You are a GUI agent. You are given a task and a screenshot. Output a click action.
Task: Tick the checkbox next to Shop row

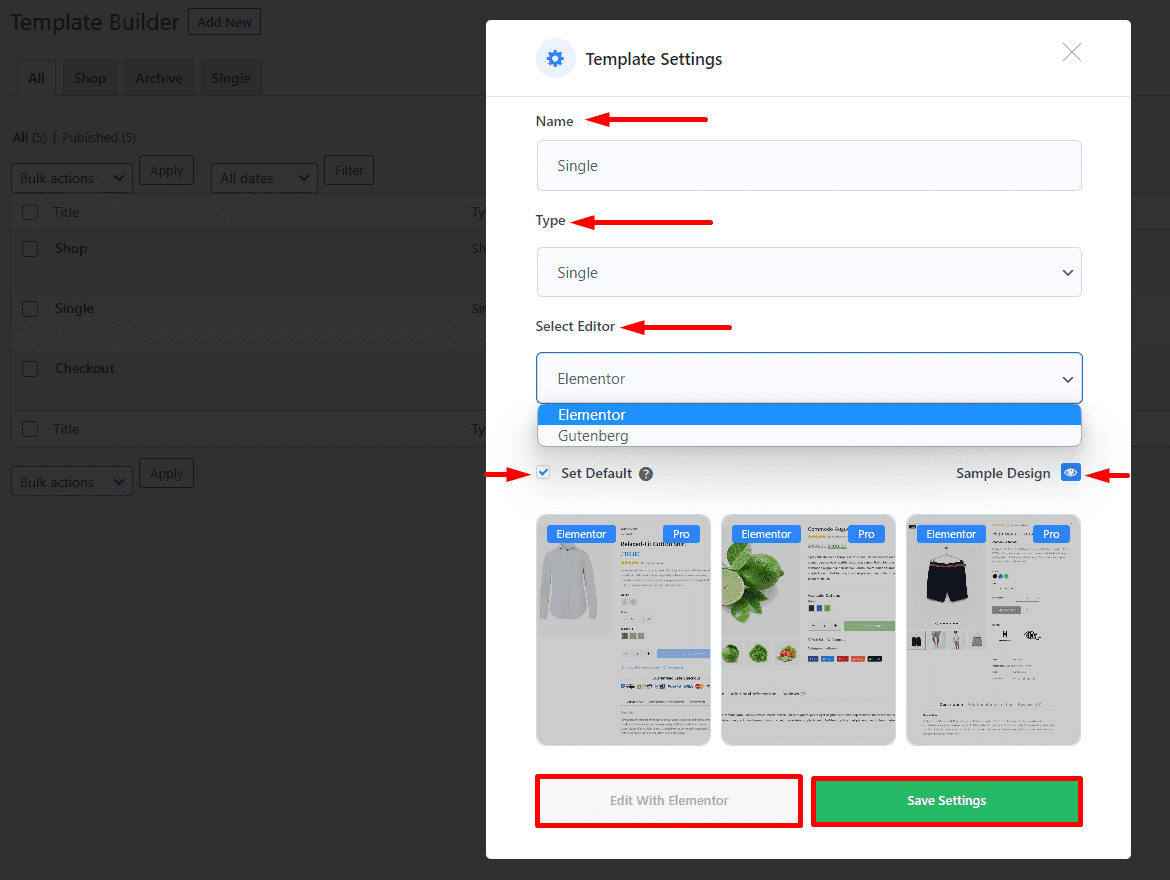[x=30, y=249]
